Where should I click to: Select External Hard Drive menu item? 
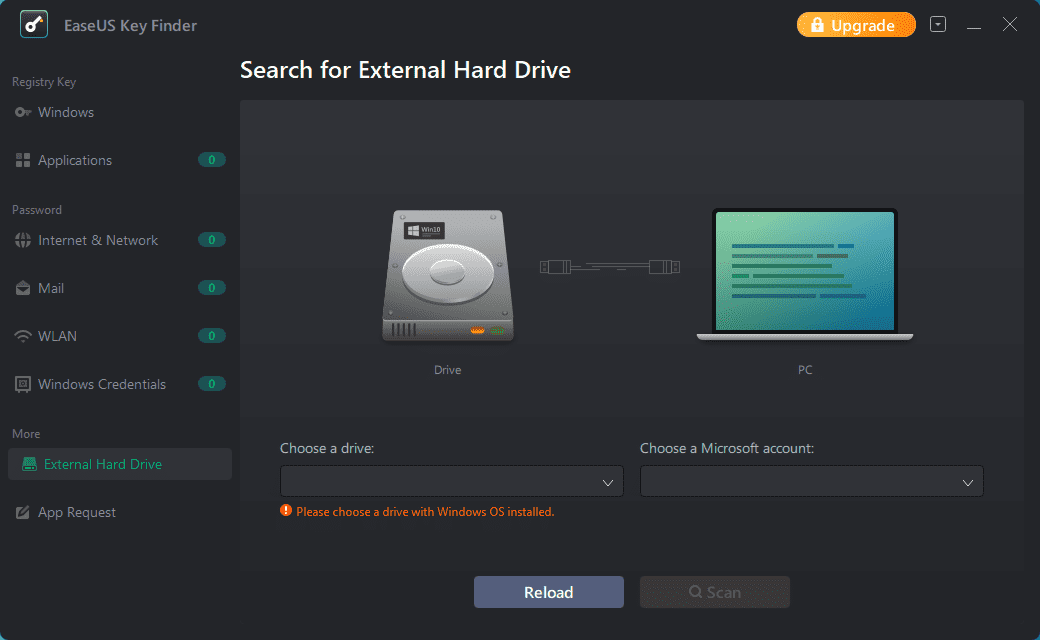point(119,464)
